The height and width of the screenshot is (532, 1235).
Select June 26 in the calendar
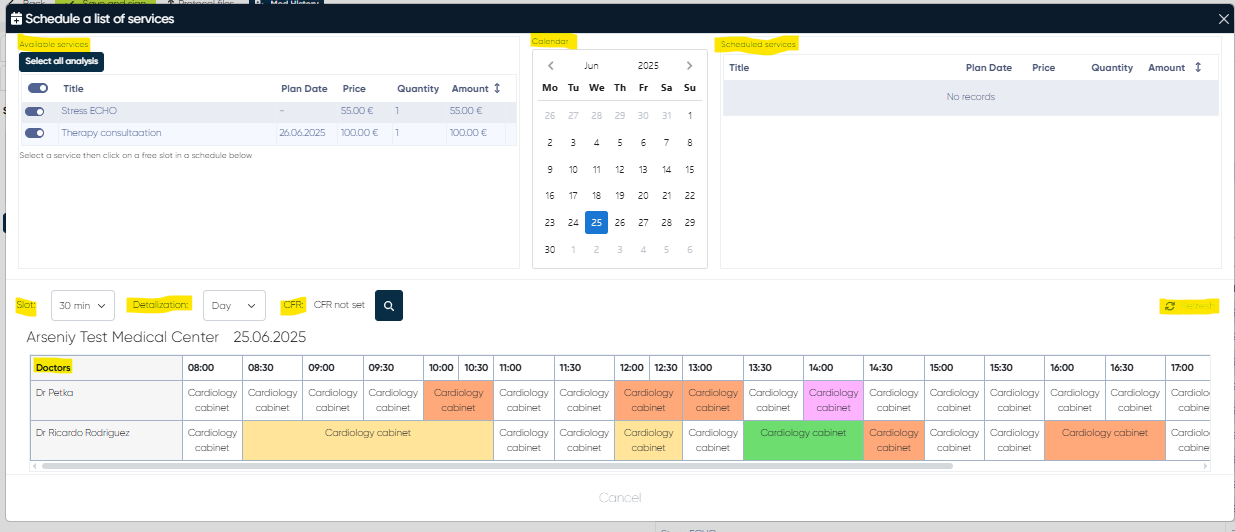click(x=620, y=223)
